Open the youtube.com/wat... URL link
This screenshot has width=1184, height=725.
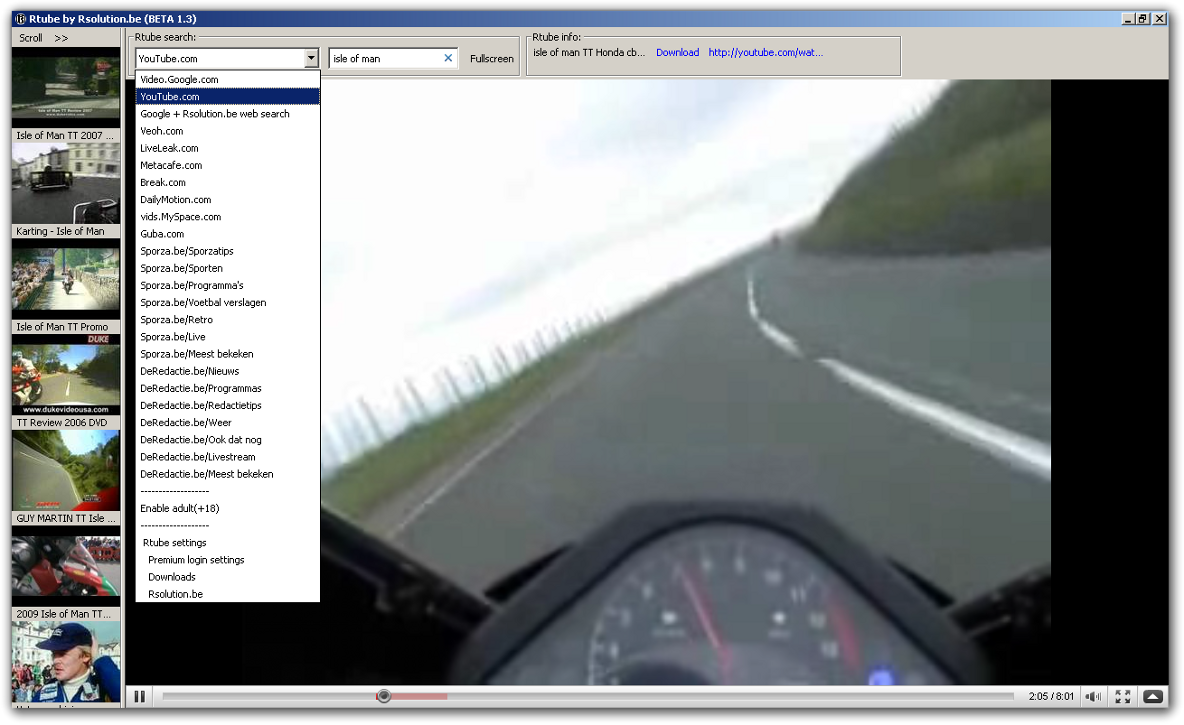click(766, 52)
